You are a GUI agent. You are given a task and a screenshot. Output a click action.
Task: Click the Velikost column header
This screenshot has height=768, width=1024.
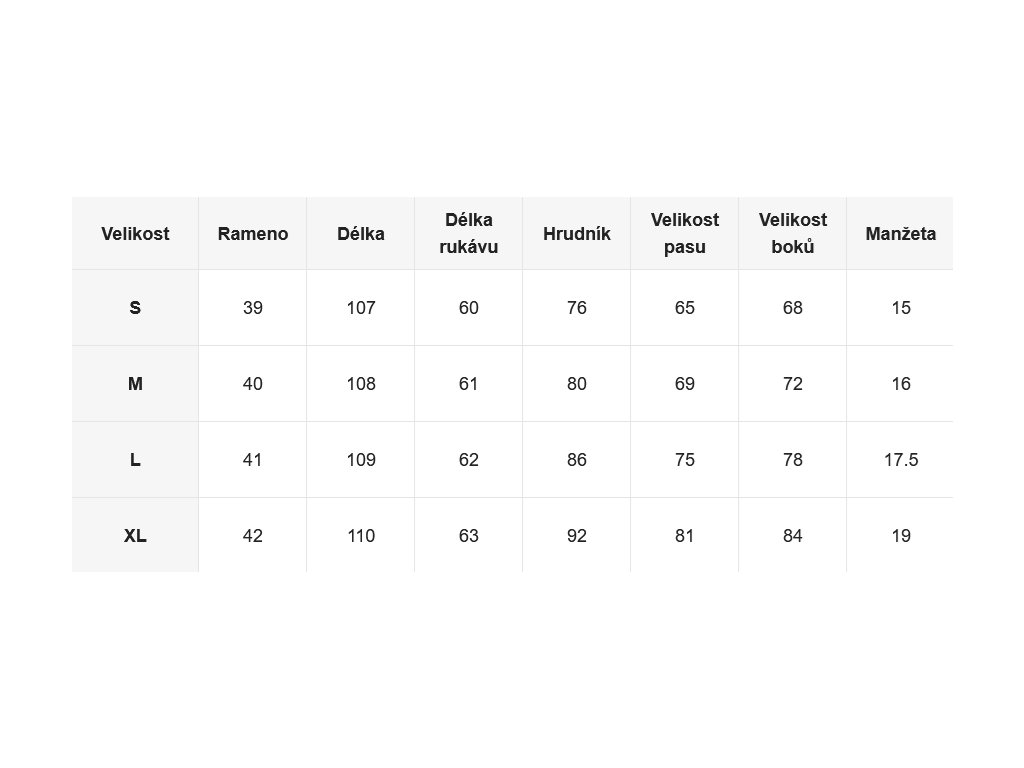click(135, 234)
